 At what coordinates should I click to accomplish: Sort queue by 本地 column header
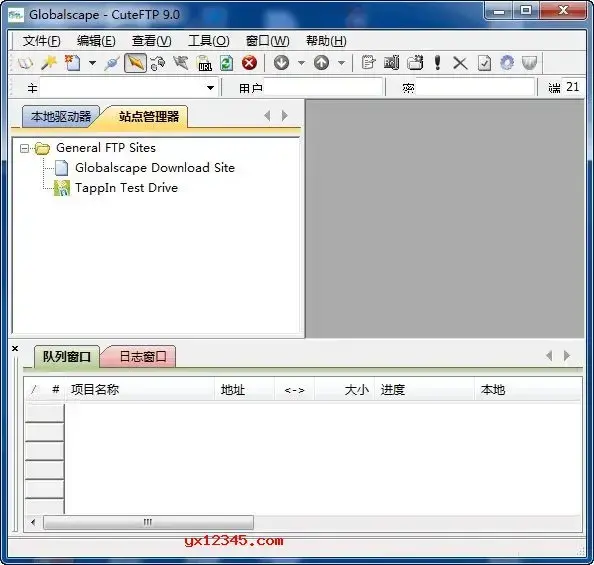[528, 390]
